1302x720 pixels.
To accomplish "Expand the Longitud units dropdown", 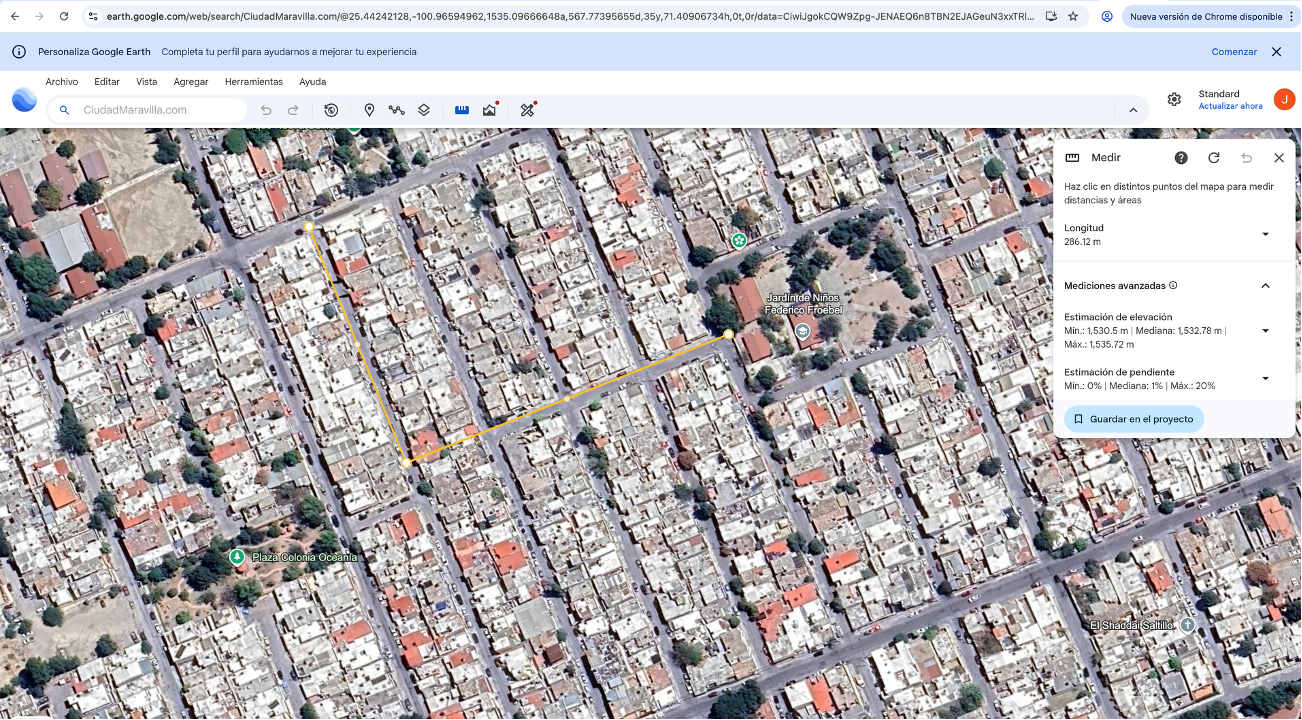I will tap(1265, 235).
